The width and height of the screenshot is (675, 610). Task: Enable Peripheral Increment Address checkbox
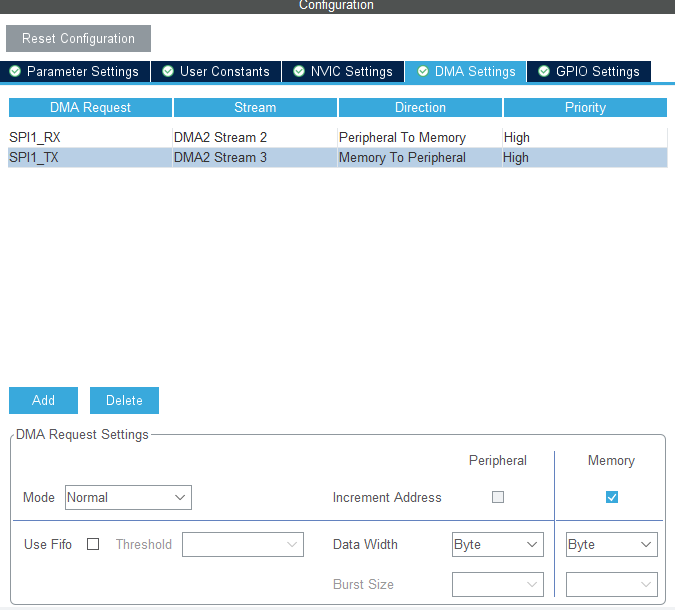point(498,497)
